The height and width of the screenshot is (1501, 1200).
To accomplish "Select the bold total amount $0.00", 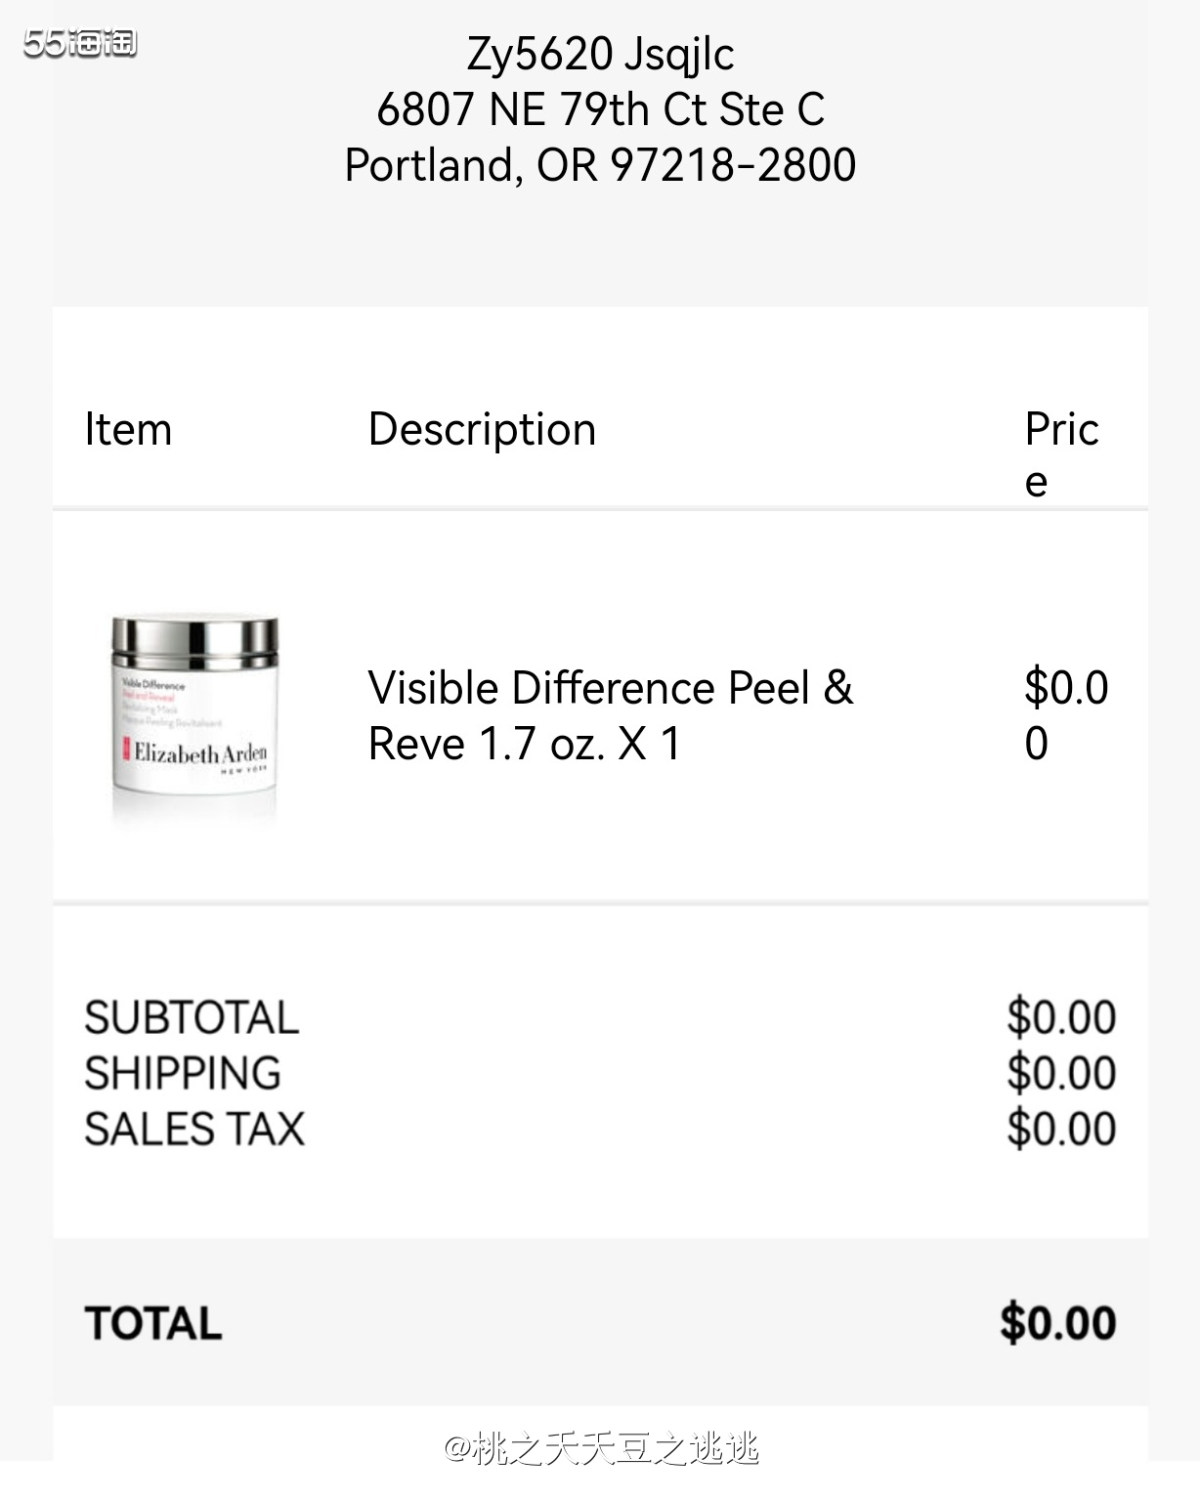I will [x=1058, y=1324].
